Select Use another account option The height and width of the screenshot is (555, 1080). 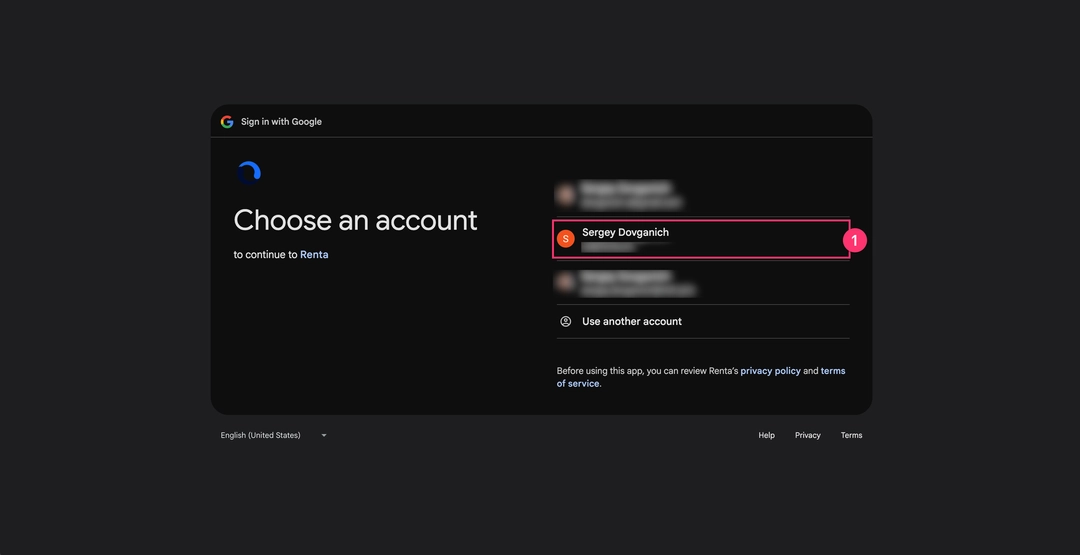pyautogui.click(x=631, y=322)
